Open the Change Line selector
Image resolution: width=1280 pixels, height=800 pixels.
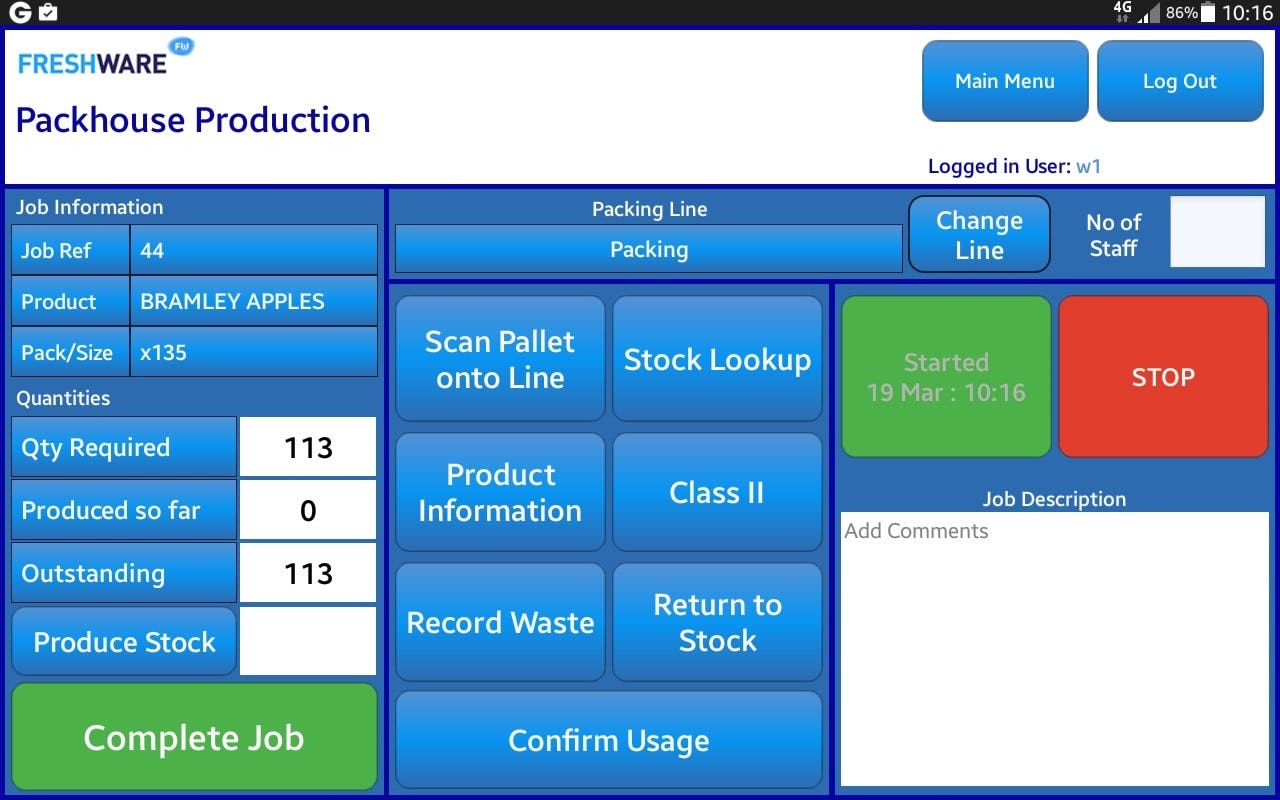[x=978, y=234]
